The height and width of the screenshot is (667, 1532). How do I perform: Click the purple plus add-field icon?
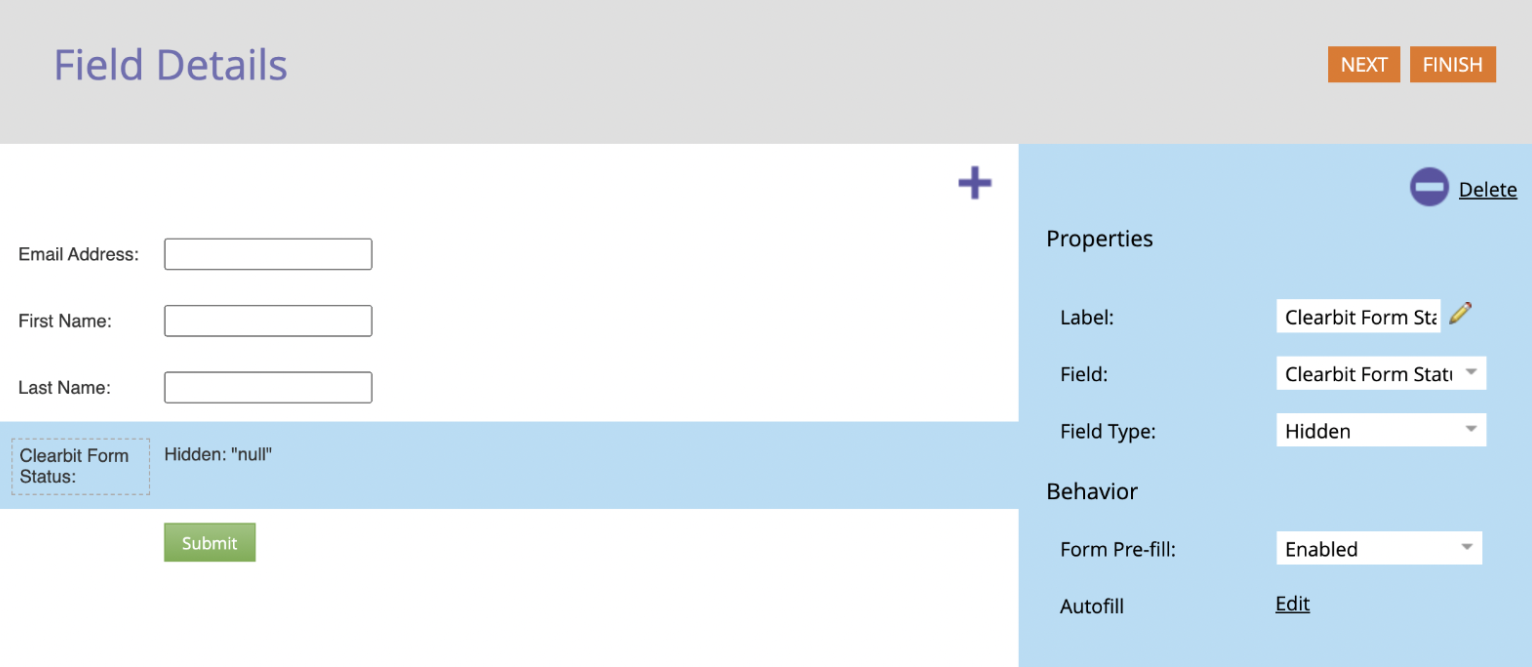tap(974, 183)
